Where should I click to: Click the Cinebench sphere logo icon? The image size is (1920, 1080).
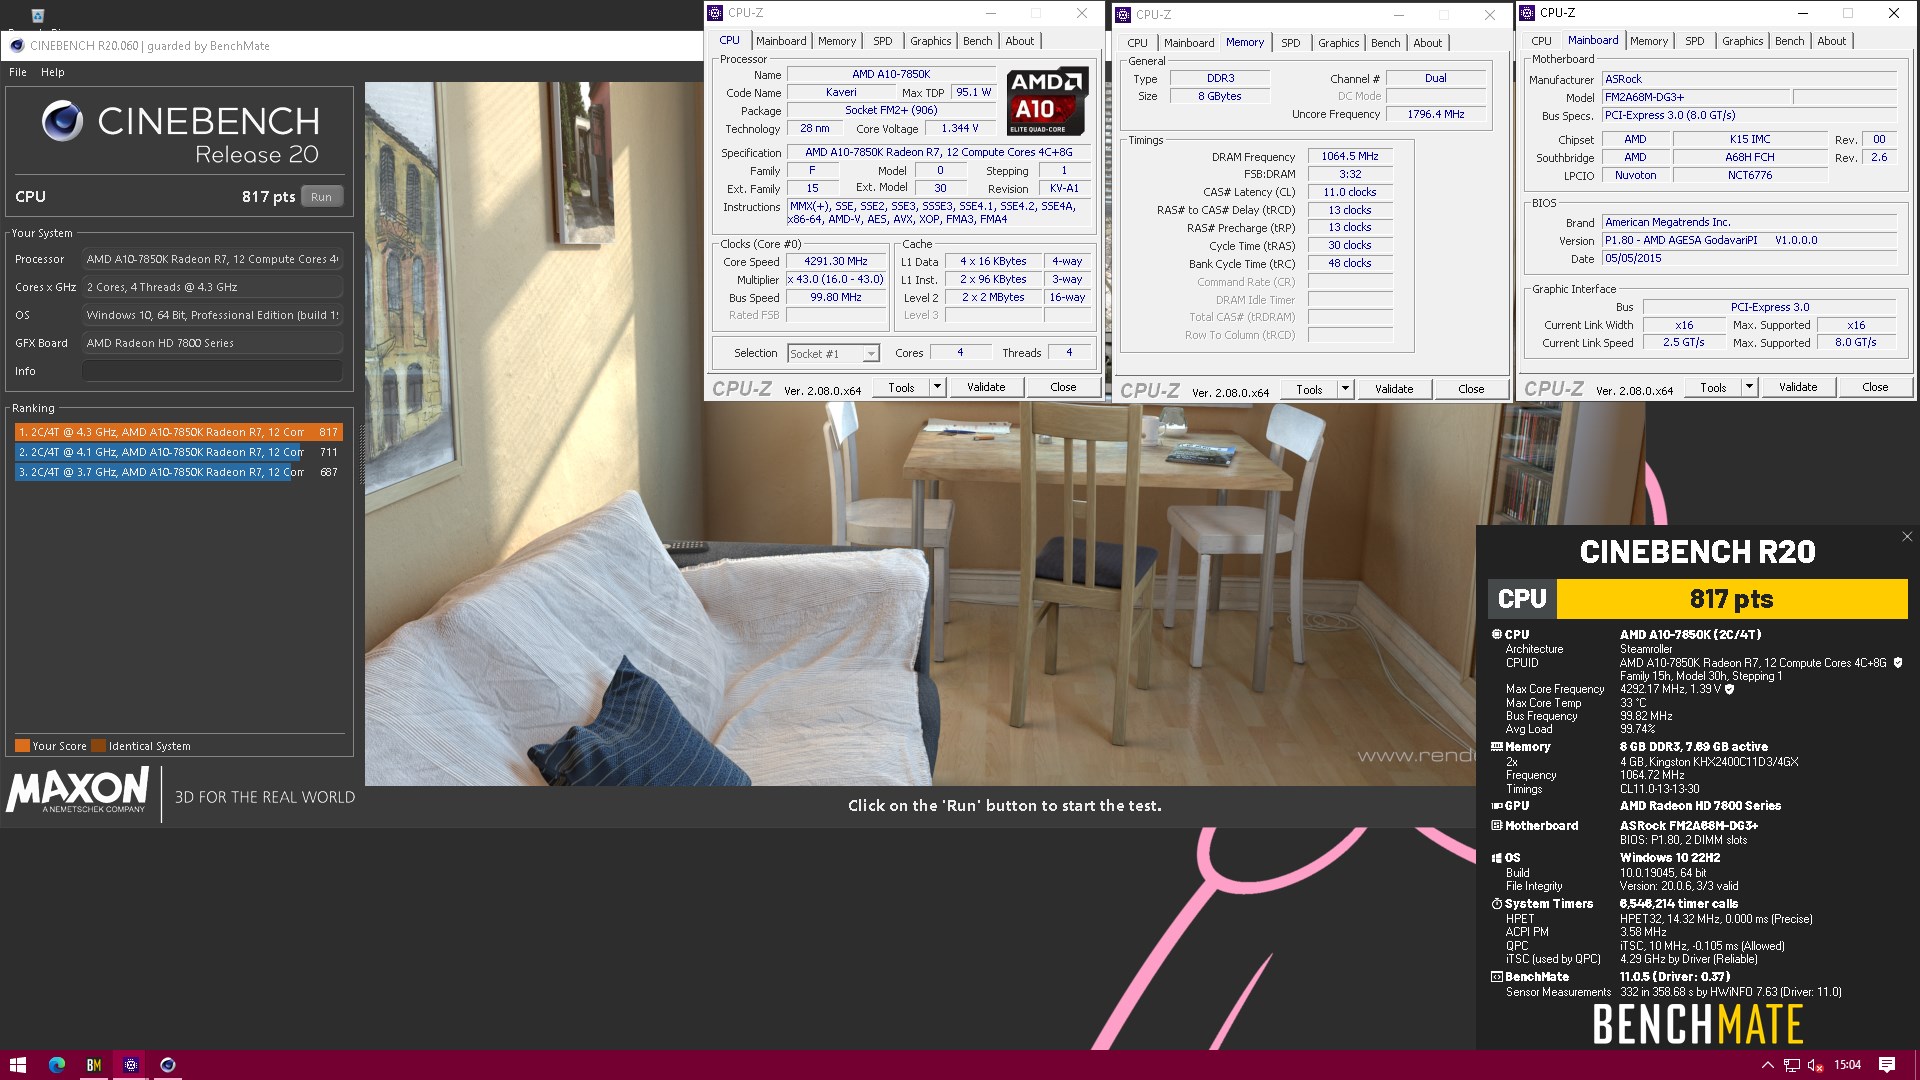[x=62, y=121]
